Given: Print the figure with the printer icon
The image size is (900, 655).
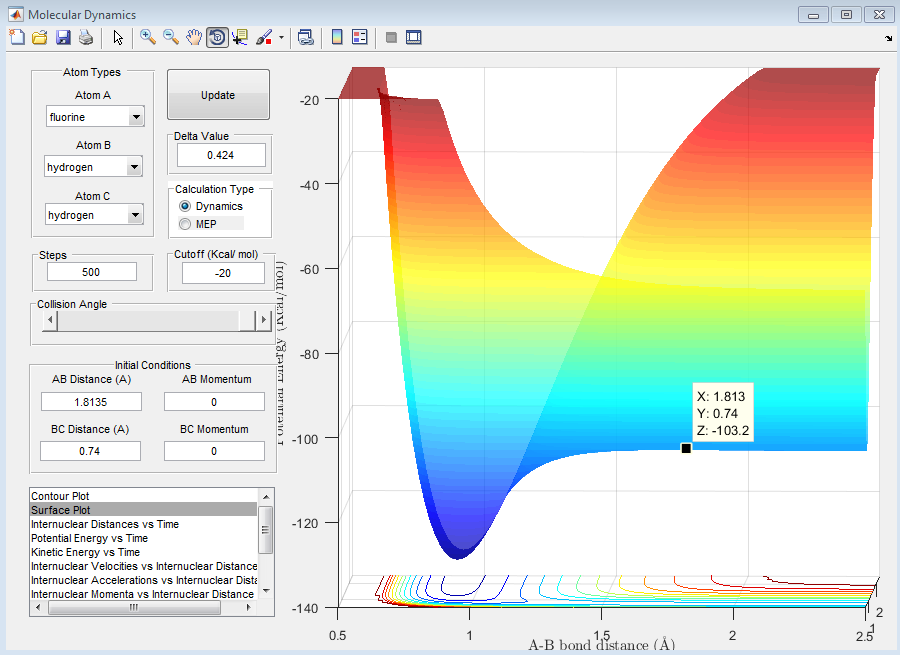Looking at the screenshot, I should click(x=86, y=37).
